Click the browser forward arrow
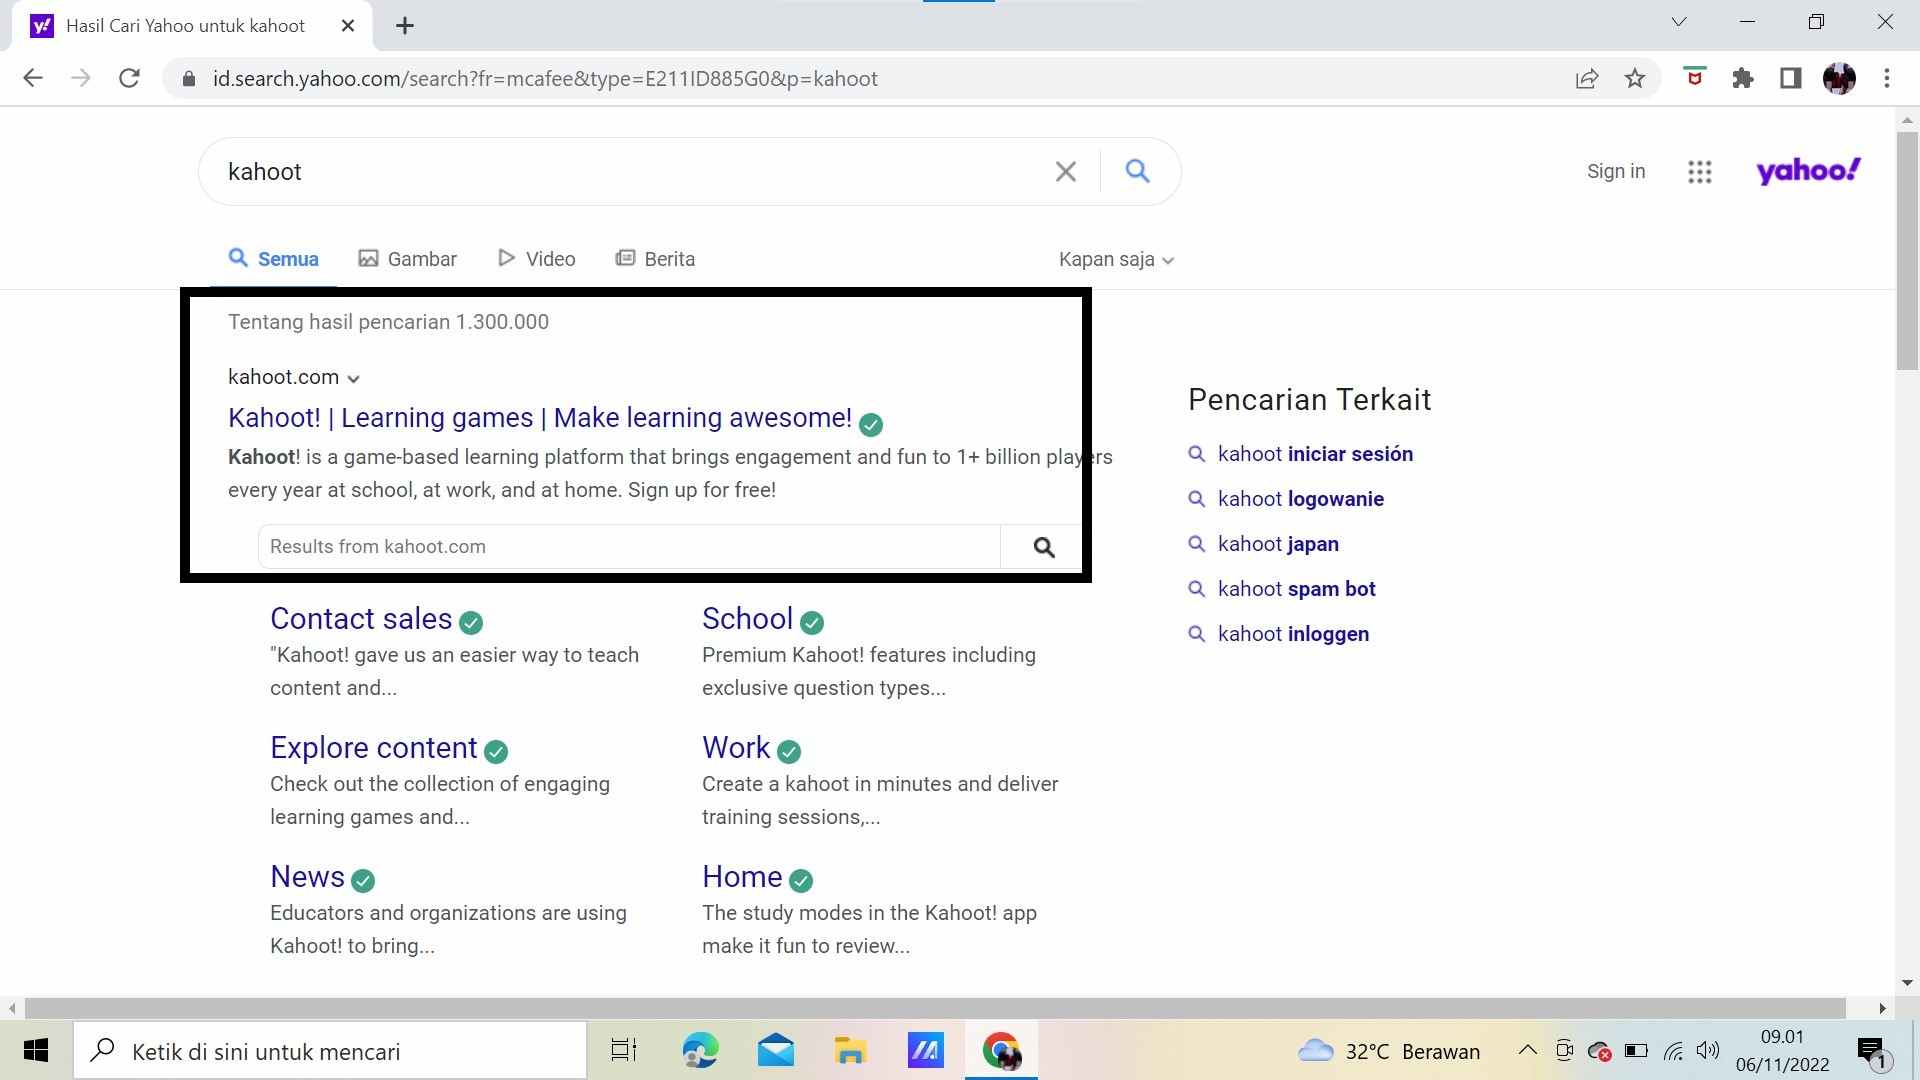 tap(81, 78)
